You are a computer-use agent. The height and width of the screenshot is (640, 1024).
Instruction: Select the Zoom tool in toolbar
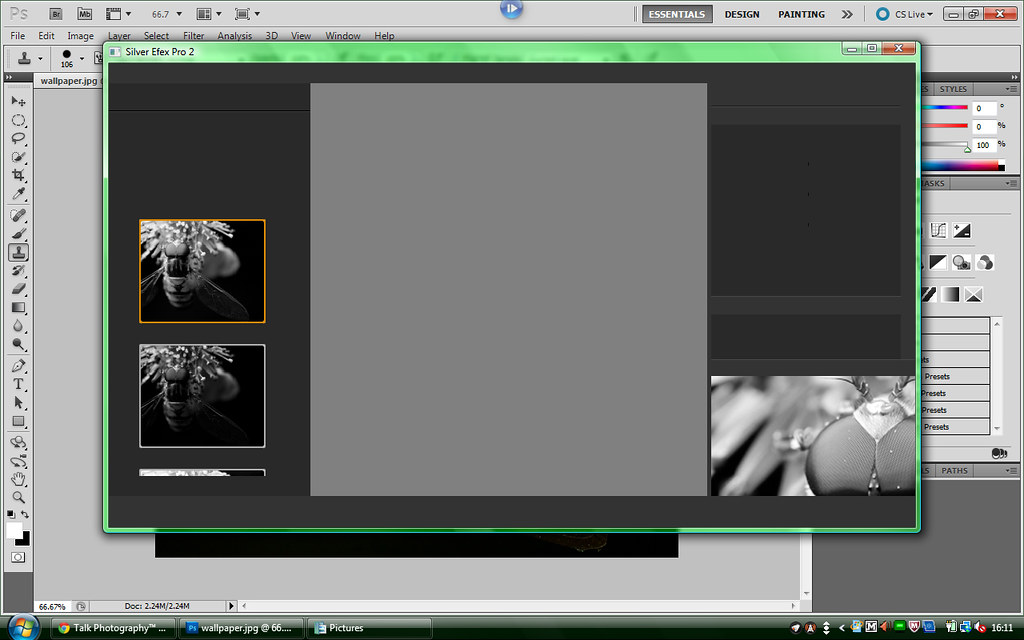point(18,497)
